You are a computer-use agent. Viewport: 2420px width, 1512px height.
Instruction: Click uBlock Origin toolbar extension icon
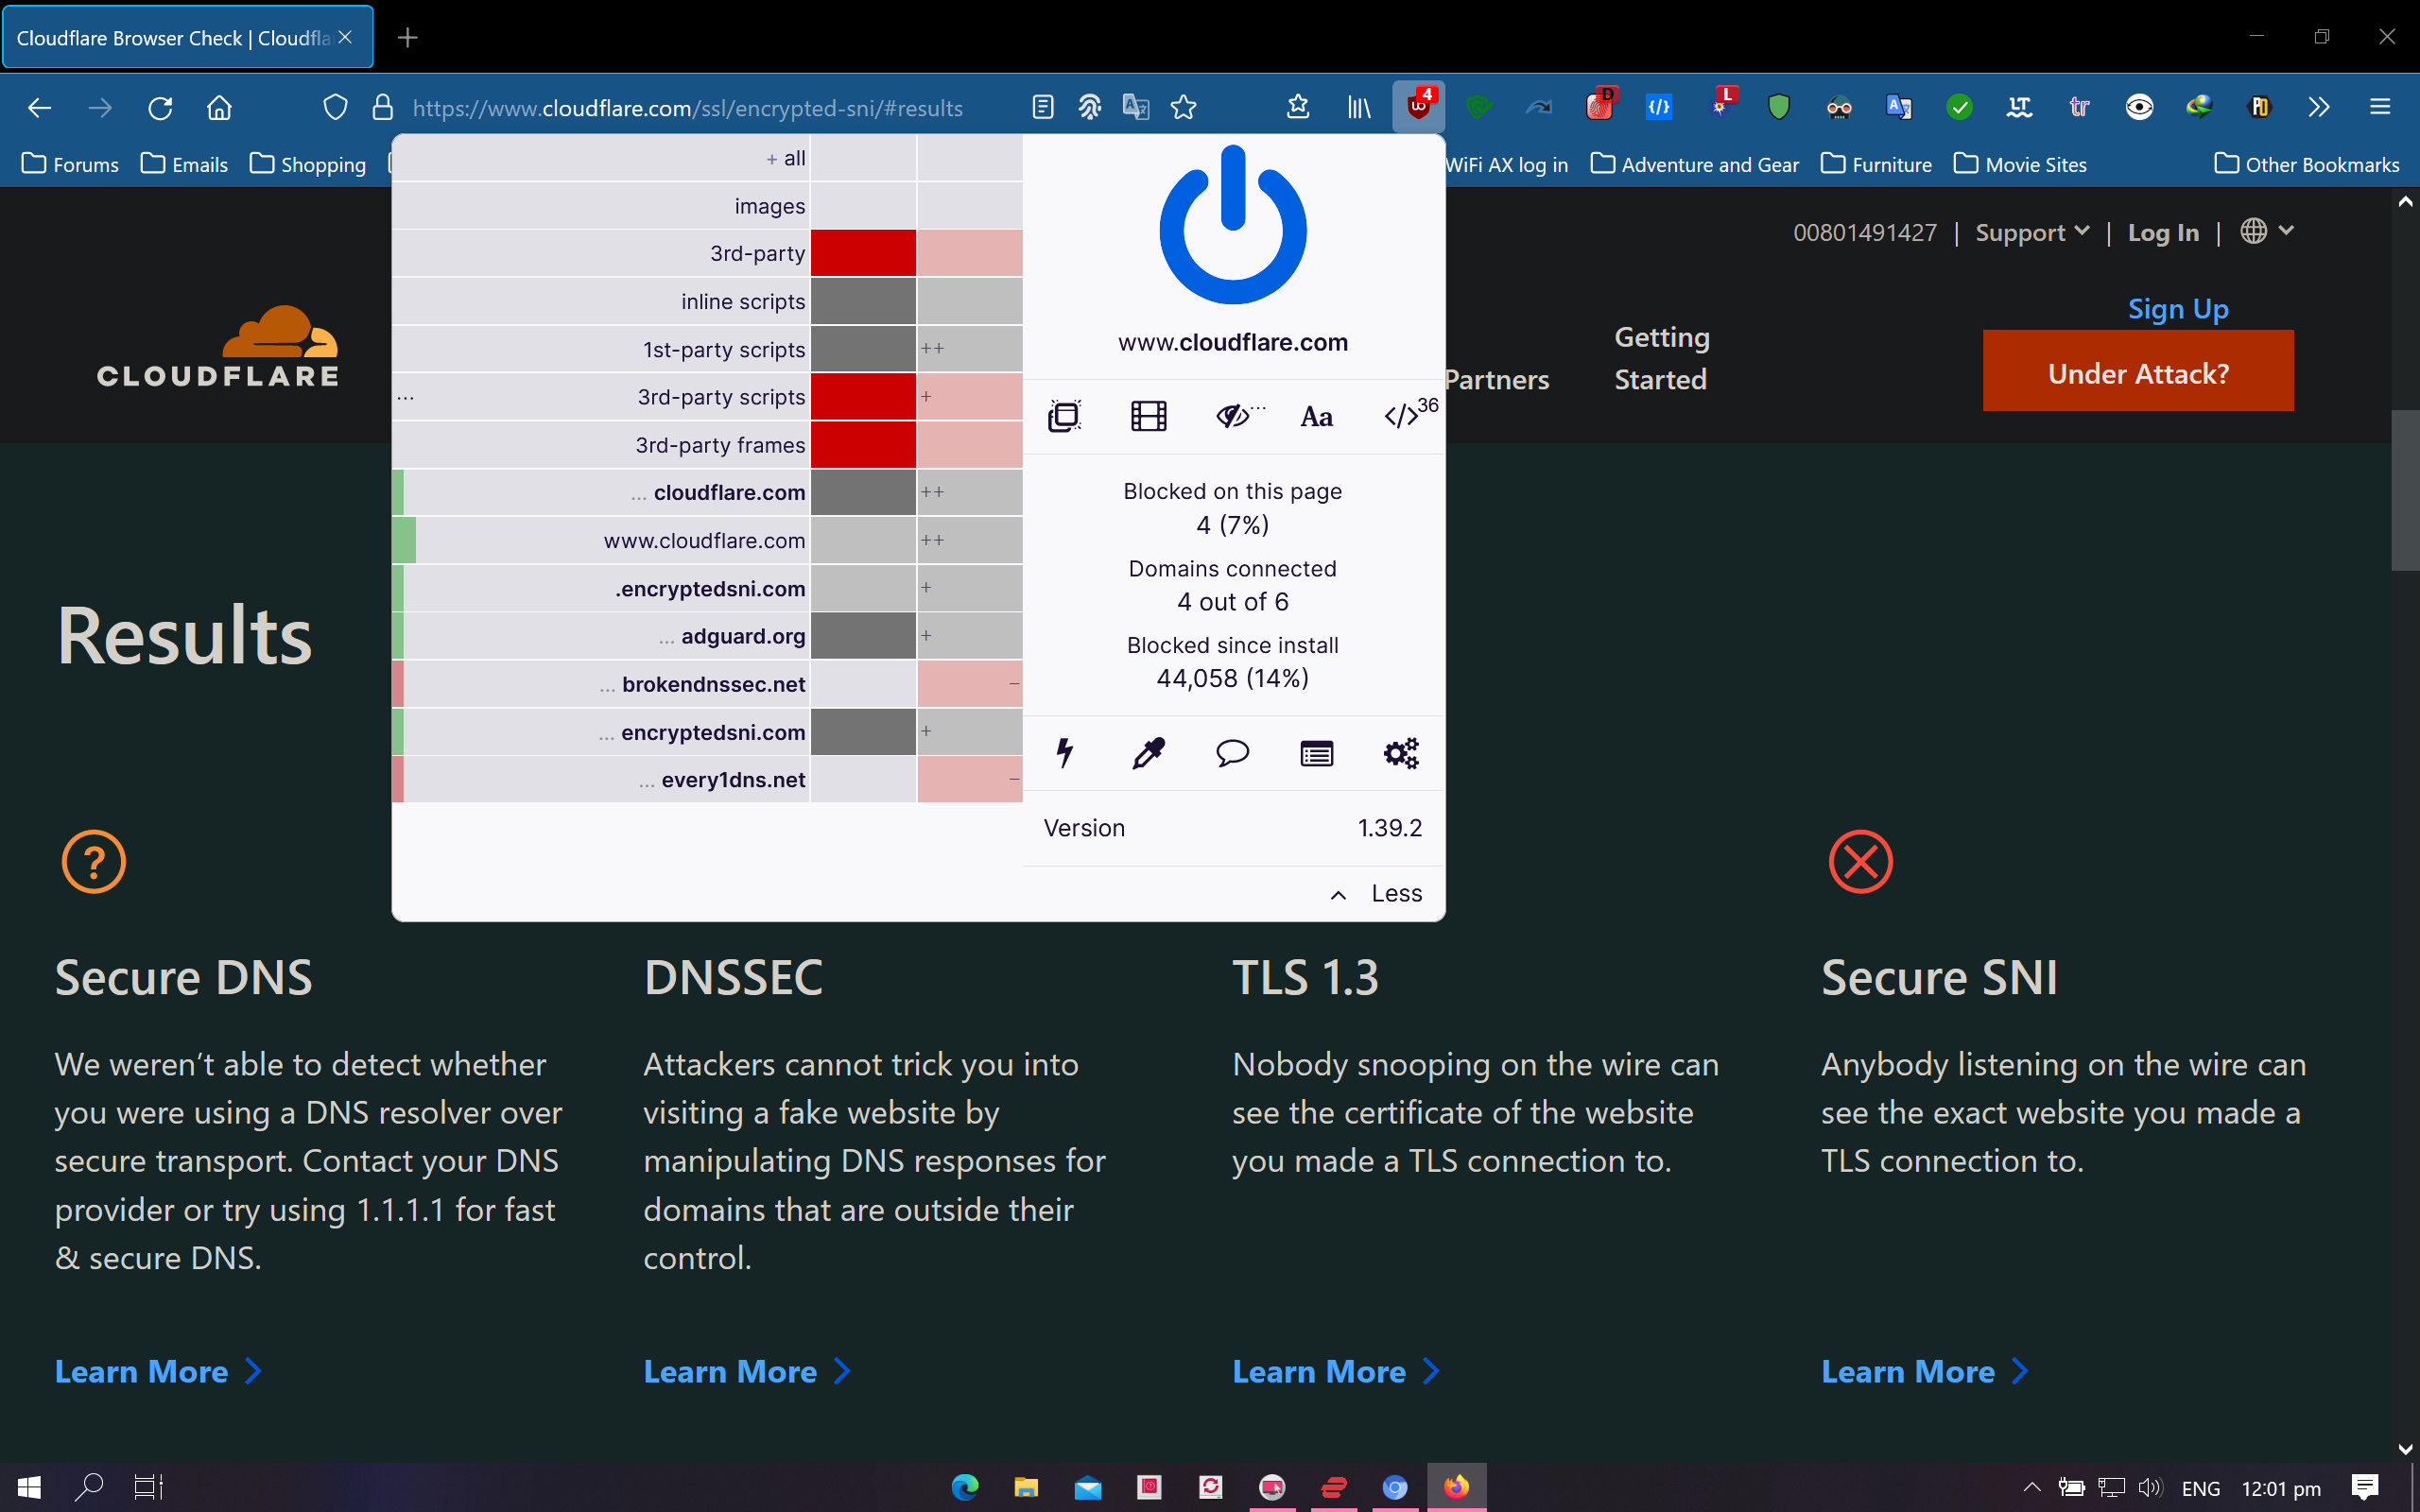tap(1418, 107)
